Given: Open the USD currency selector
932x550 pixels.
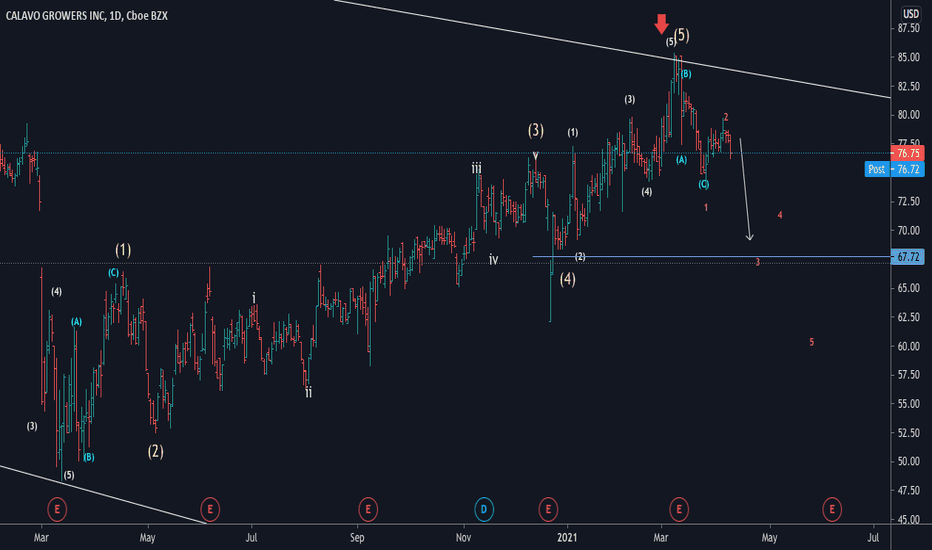Looking at the screenshot, I should 911,13.
